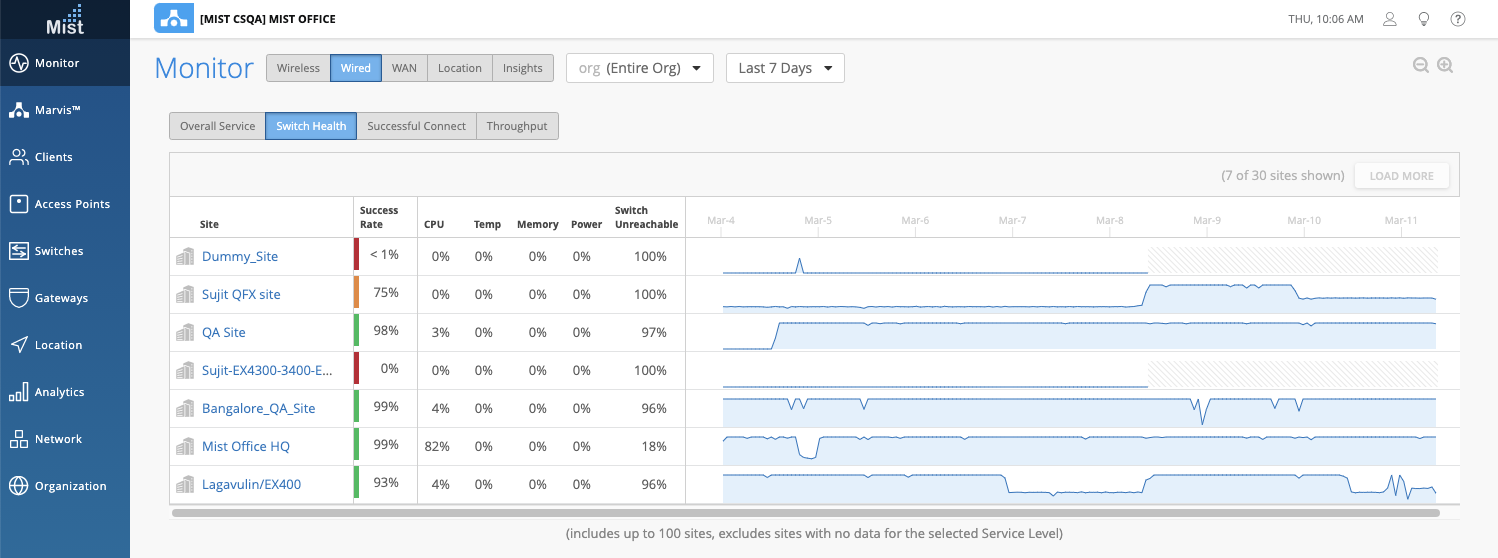Click the zoom in magnifier icon
1498x558 pixels.
pos(1444,66)
